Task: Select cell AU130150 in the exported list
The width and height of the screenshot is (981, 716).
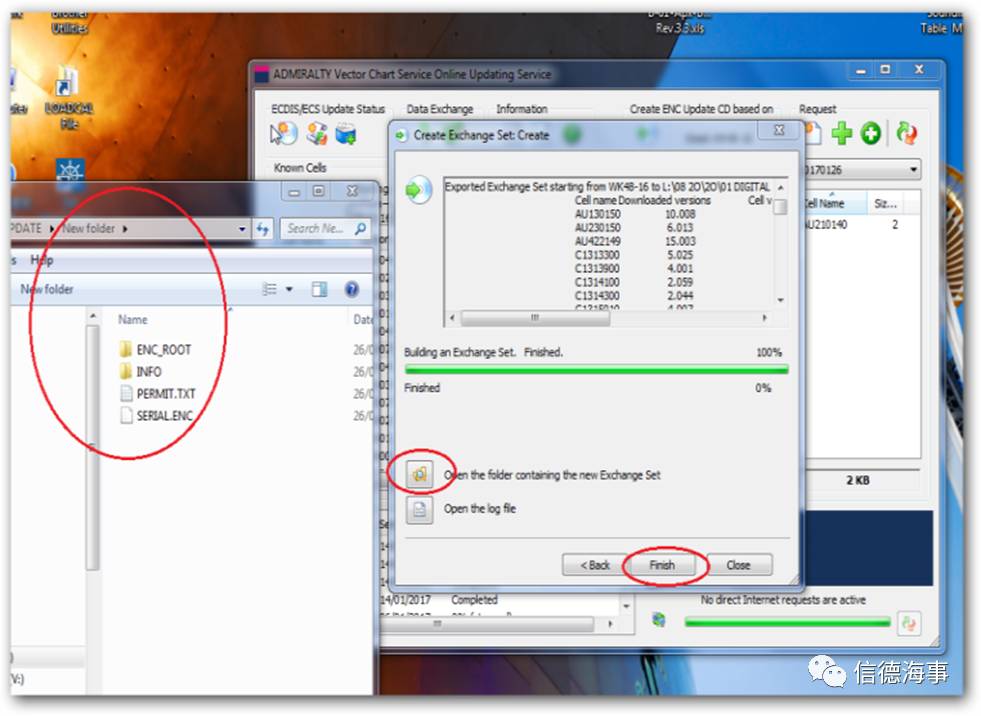Action: click(x=597, y=214)
